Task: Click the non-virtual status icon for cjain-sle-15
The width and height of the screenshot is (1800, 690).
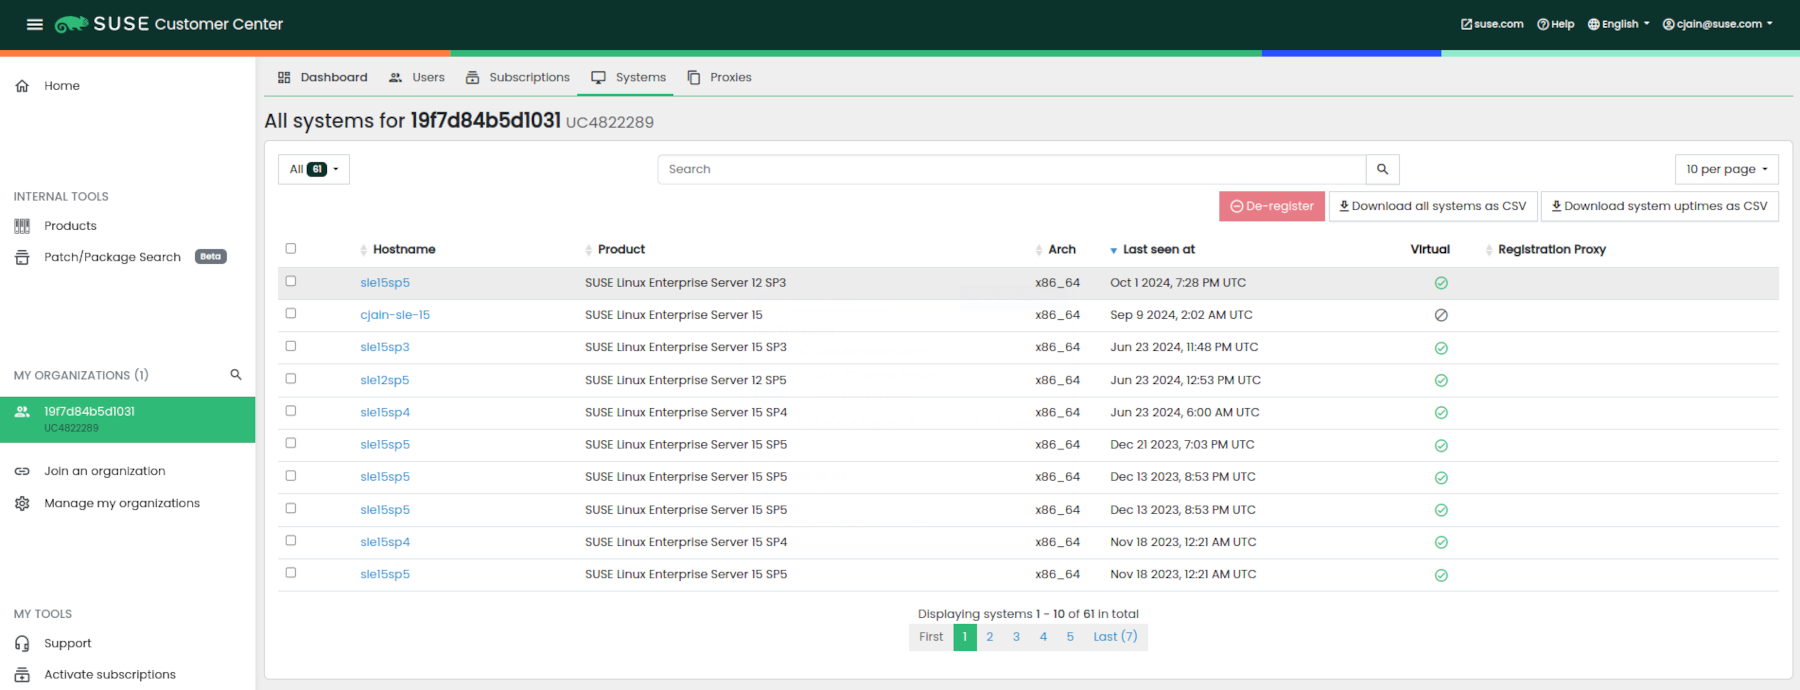Action: pos(1441,315)
